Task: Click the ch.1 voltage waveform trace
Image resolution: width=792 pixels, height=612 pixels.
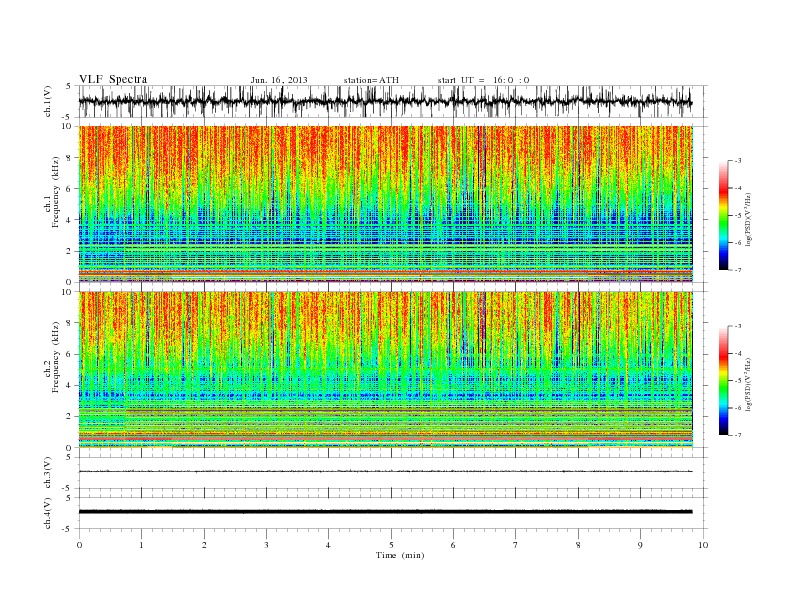Action: point(385,101)
